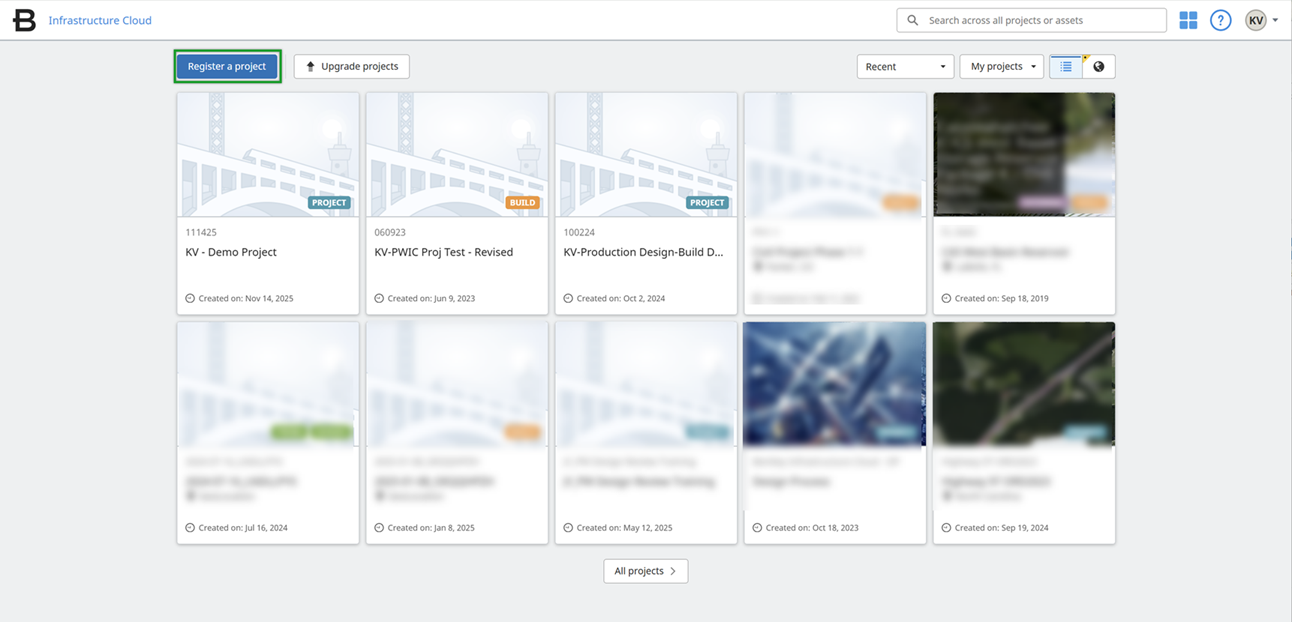
Task: Open the help question mark icon
Action: click(1220, 20)
